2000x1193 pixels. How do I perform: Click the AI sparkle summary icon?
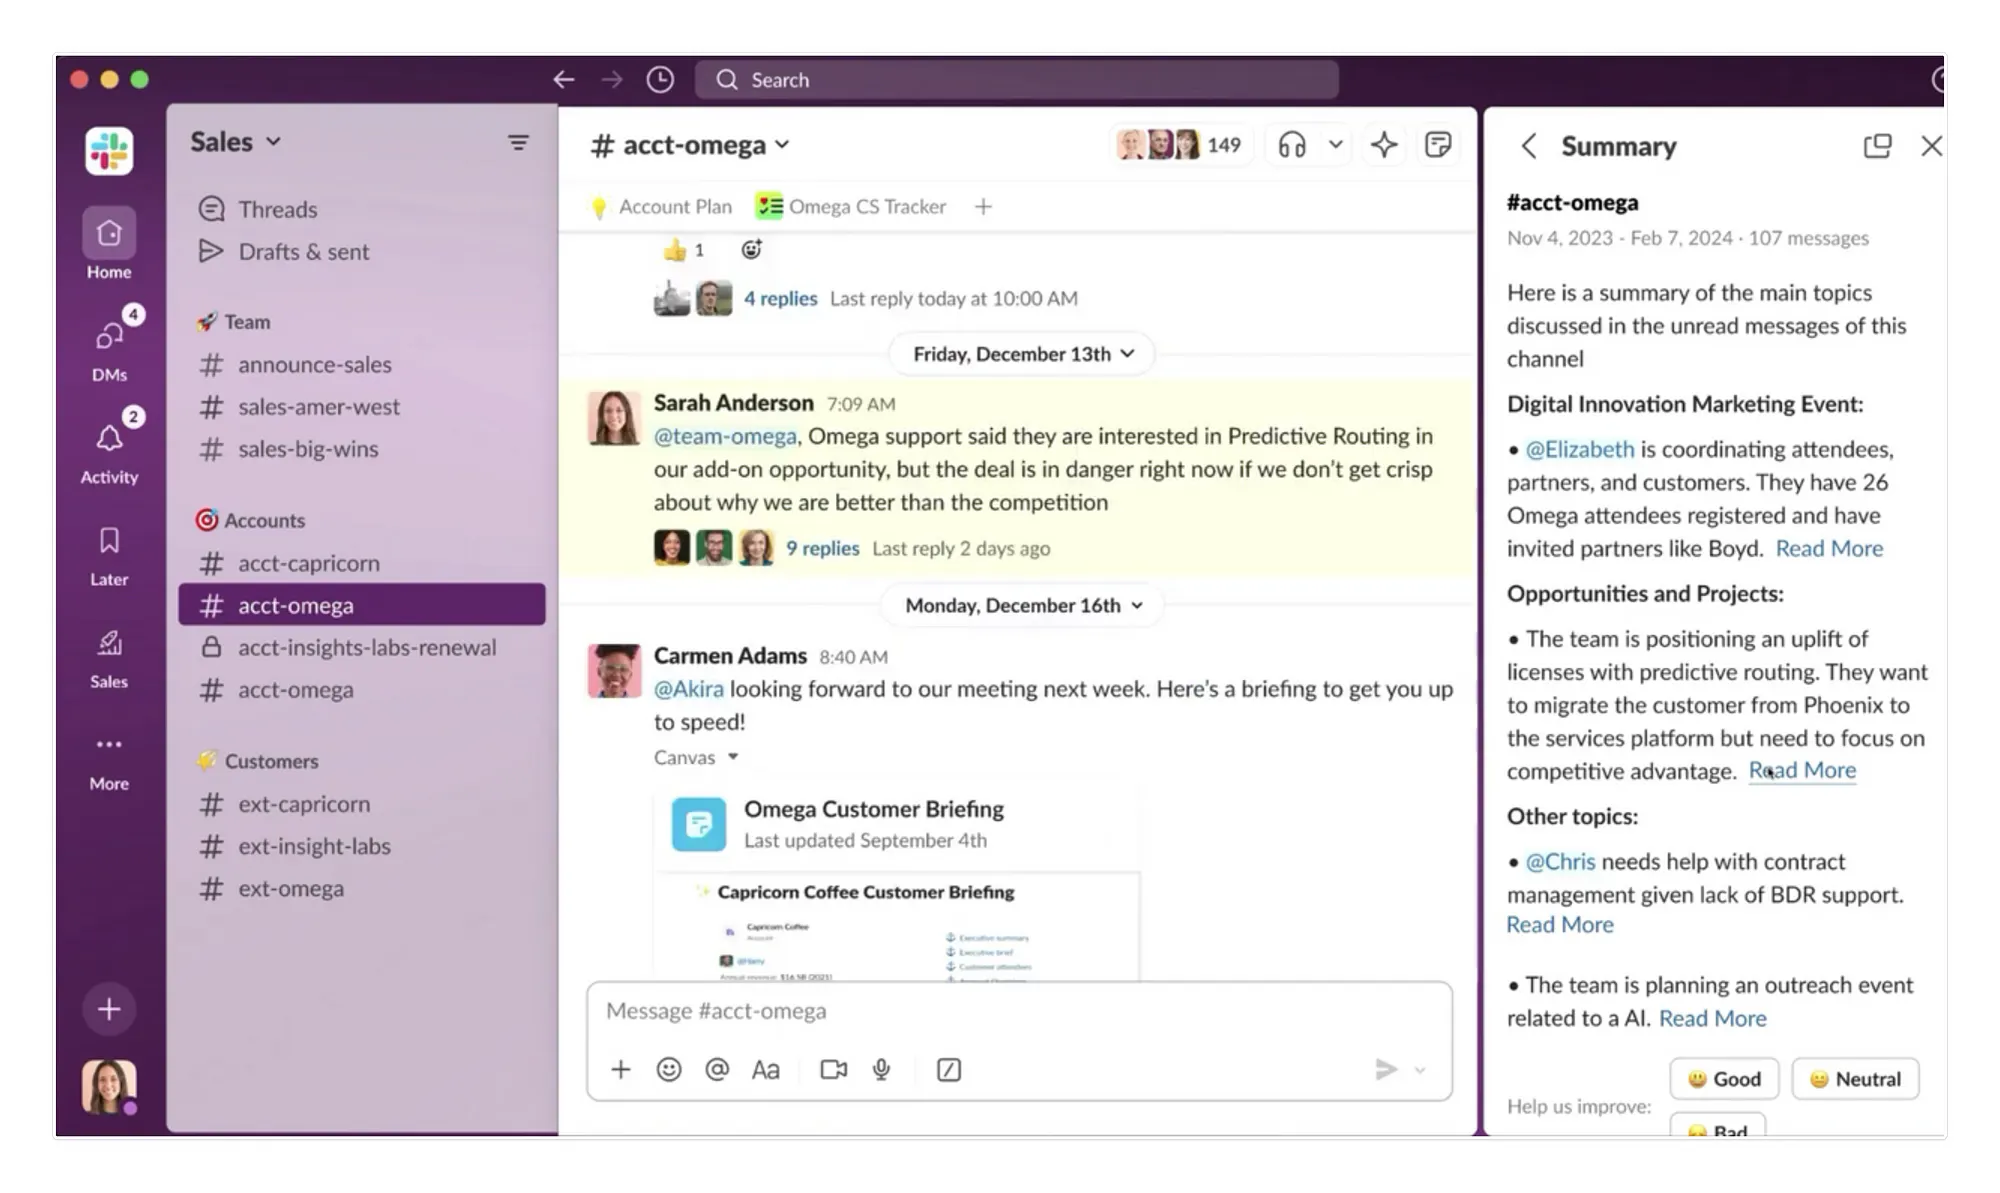pyautogui.click(x=1383, y=145)
